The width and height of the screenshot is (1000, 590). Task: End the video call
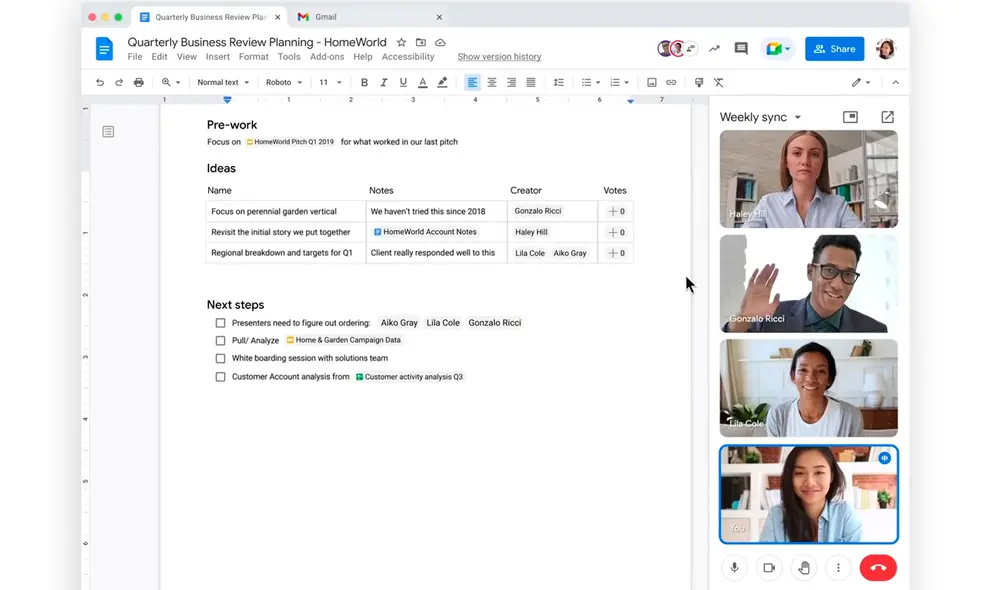[878, 567]
